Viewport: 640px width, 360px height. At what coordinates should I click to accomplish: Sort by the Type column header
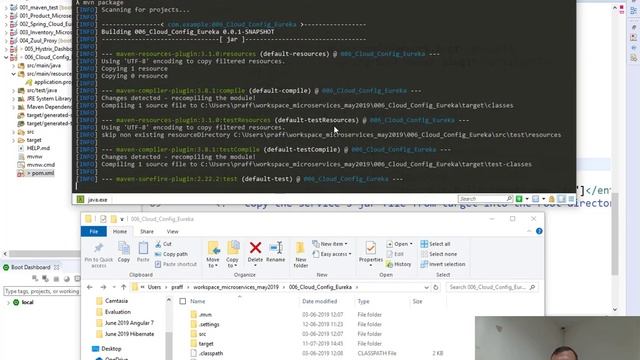(363, 301)
